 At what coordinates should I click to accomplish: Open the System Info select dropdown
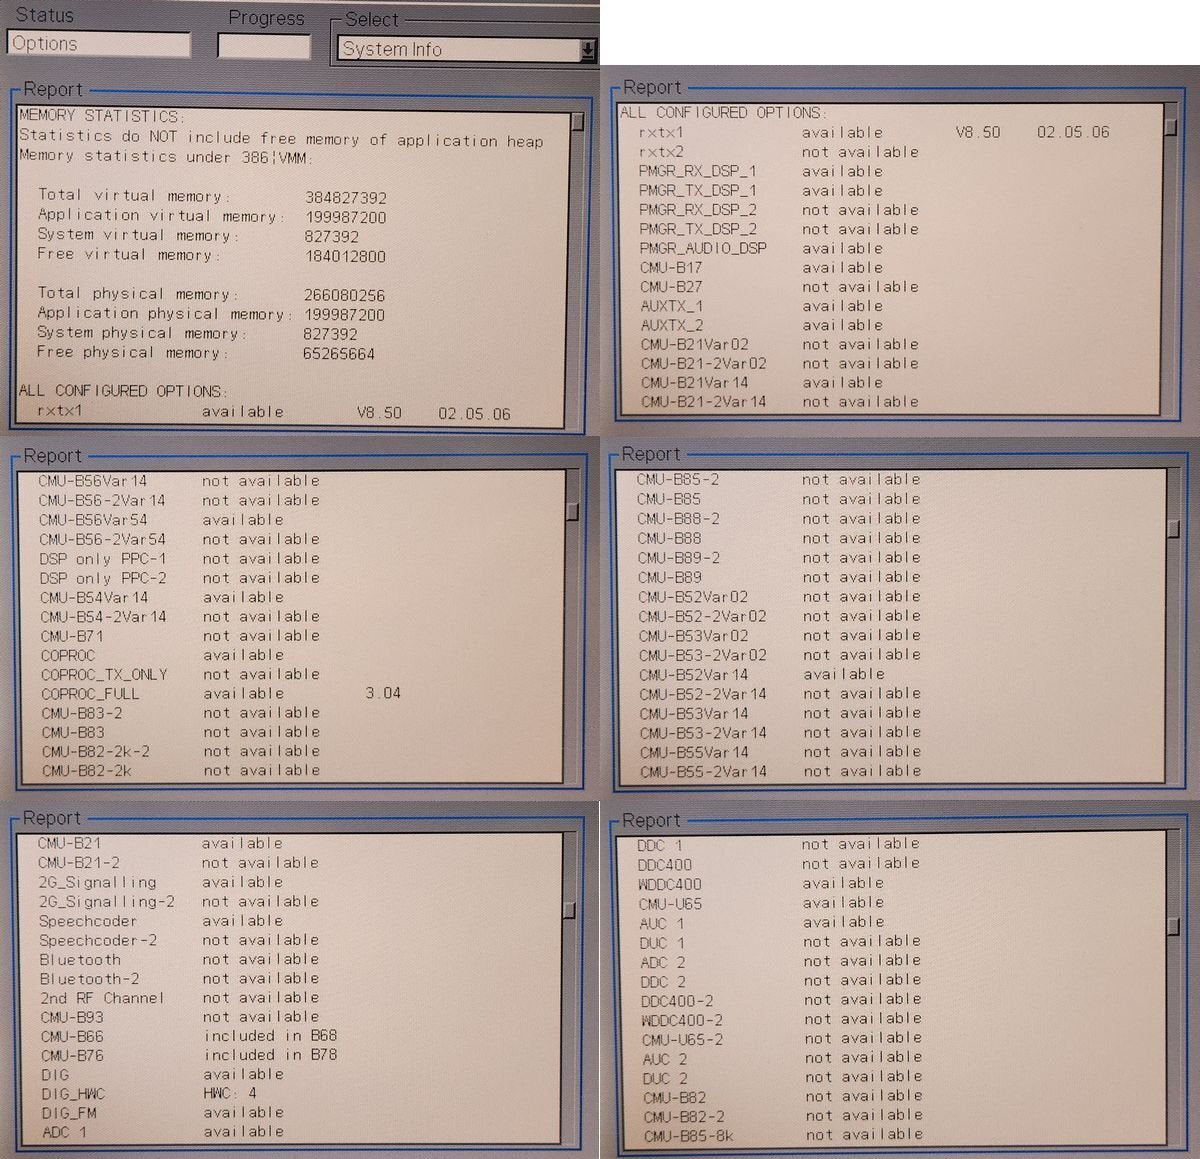588,49
